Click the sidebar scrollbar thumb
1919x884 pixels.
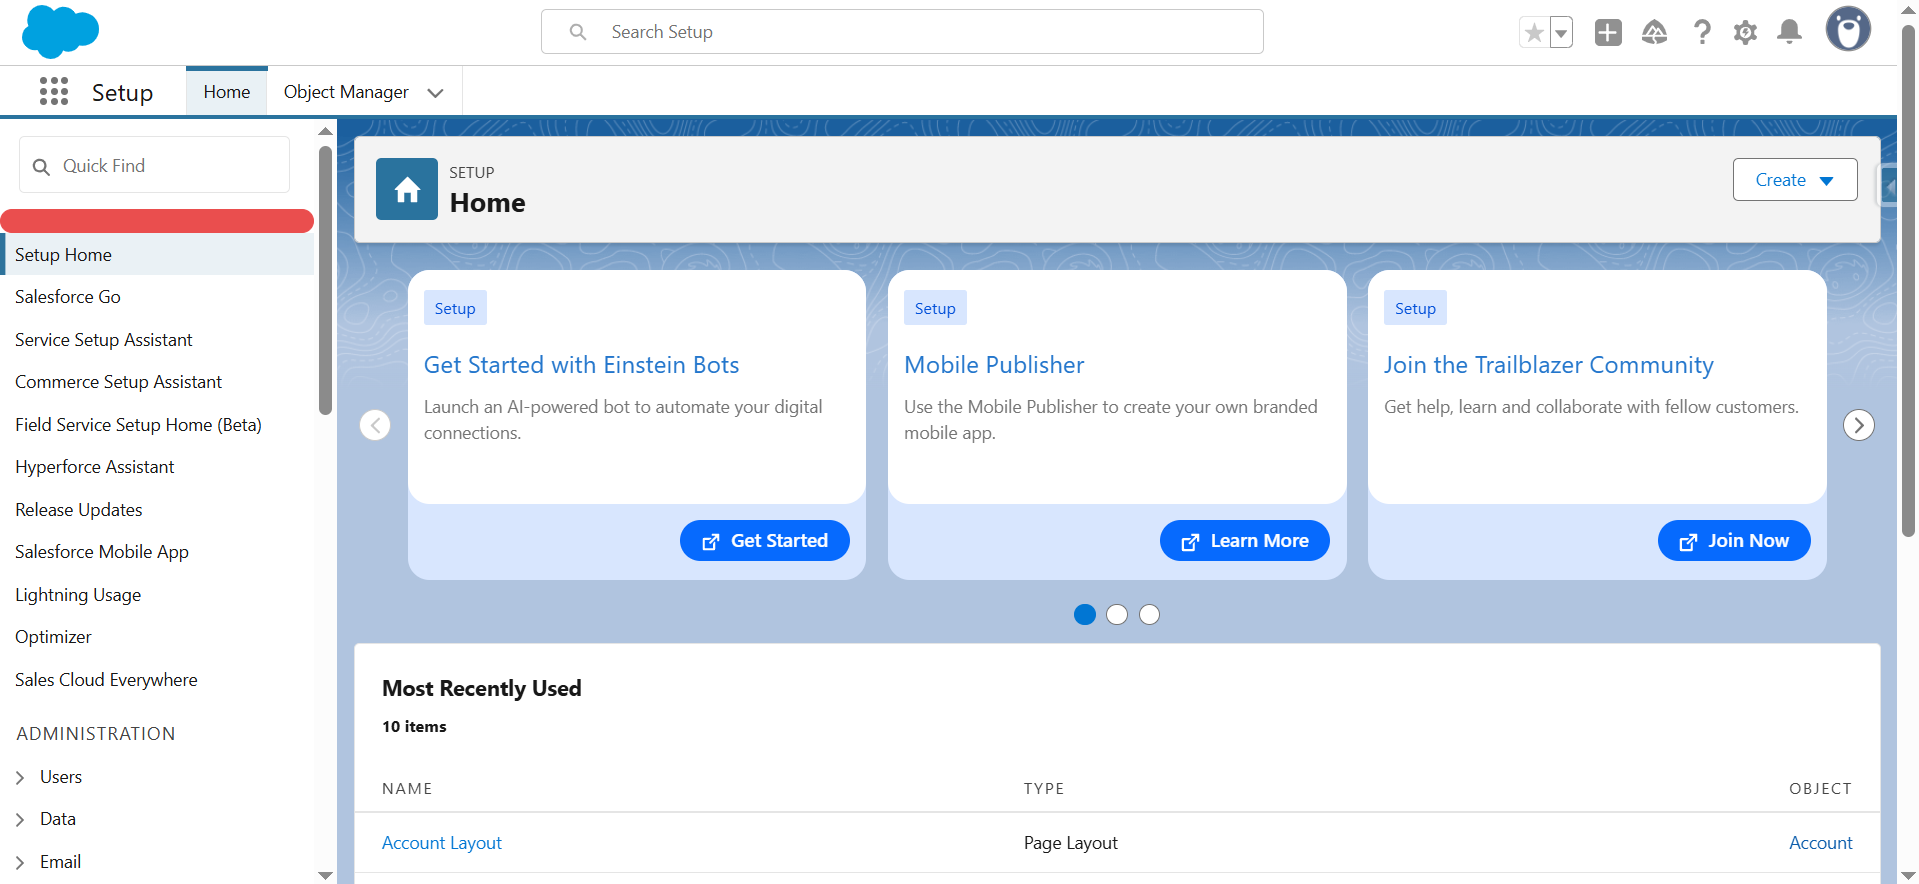325,280
